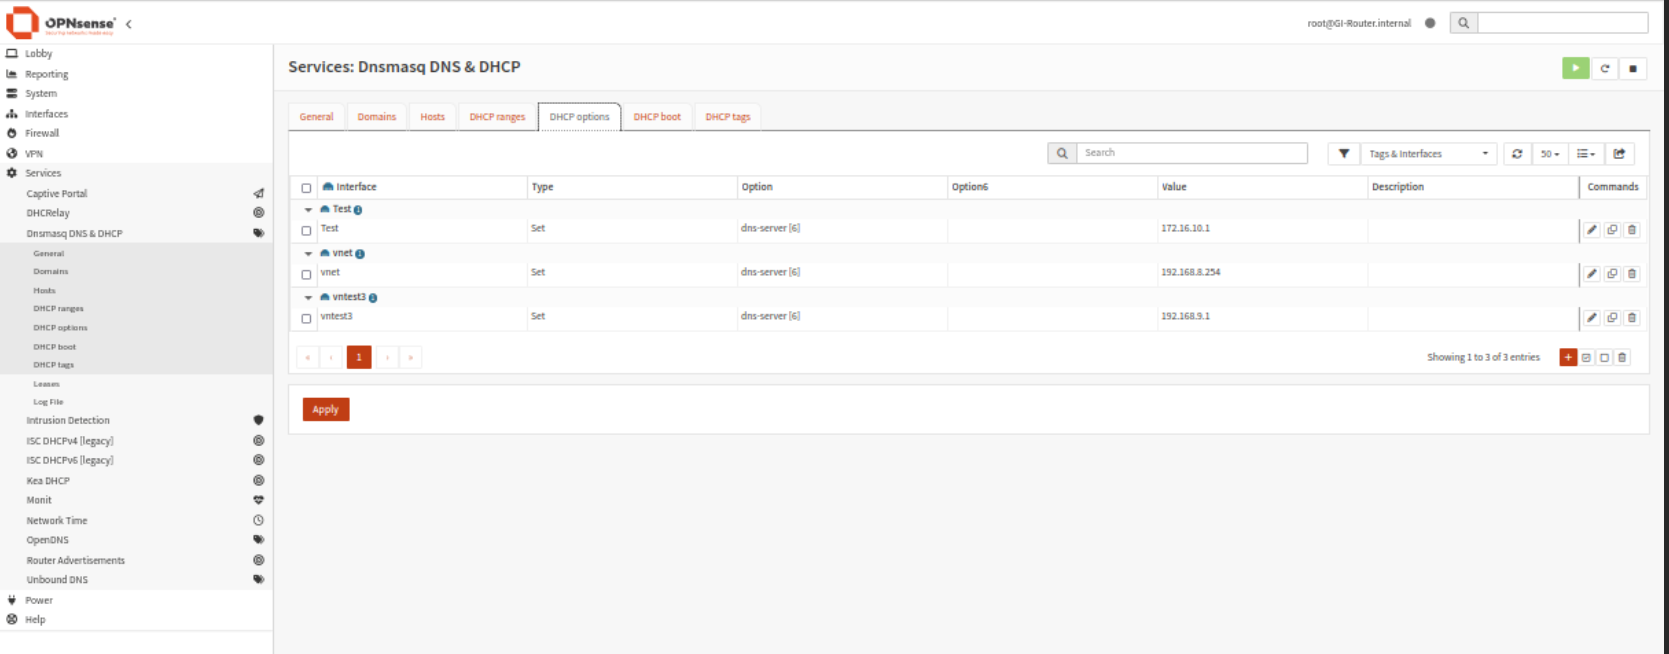
Task: Export the table using the export icon
Action: pos(1619,154)
